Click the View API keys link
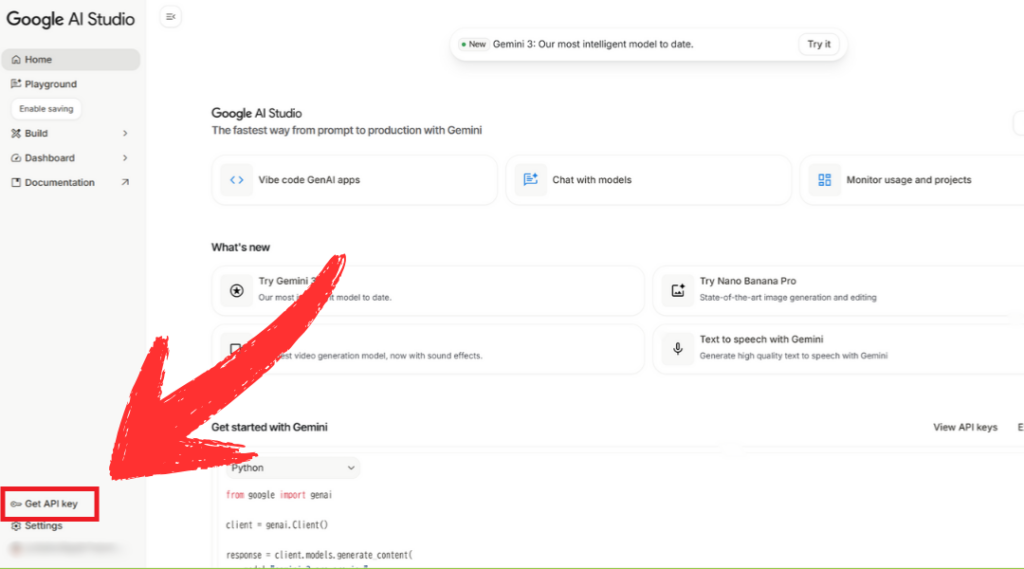 click(965, 427)
